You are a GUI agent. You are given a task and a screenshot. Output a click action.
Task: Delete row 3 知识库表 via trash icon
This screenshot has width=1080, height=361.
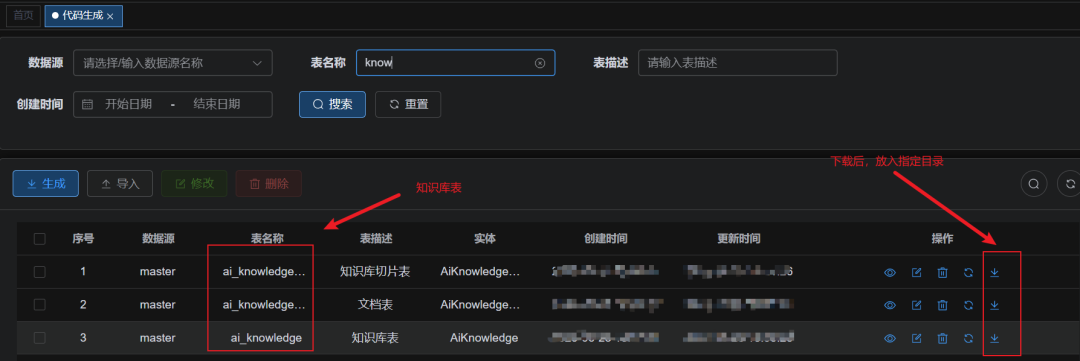942,338
